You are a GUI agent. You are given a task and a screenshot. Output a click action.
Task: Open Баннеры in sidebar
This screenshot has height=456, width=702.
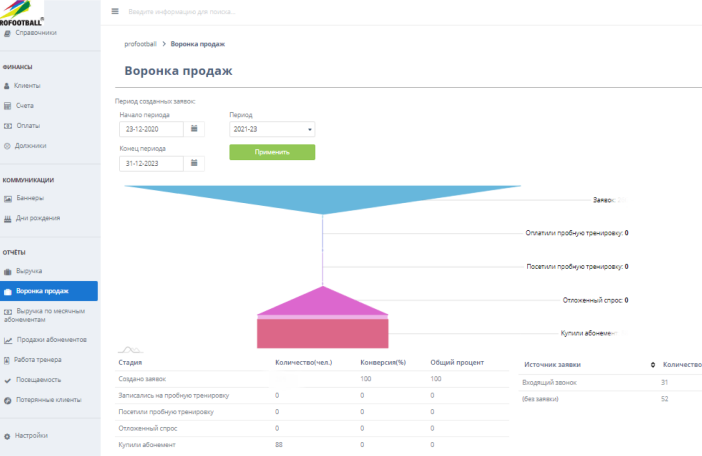click(x=30, y=198)
